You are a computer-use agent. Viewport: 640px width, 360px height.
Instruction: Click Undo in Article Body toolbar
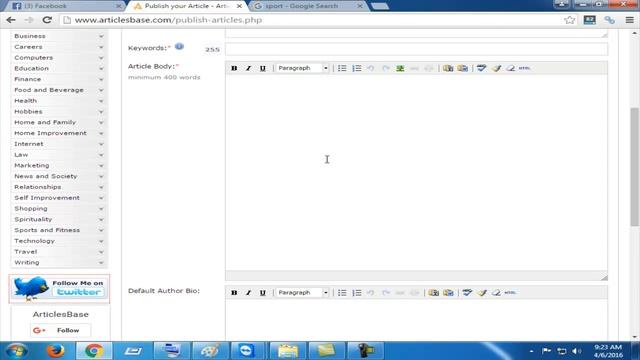pos(371,68)
